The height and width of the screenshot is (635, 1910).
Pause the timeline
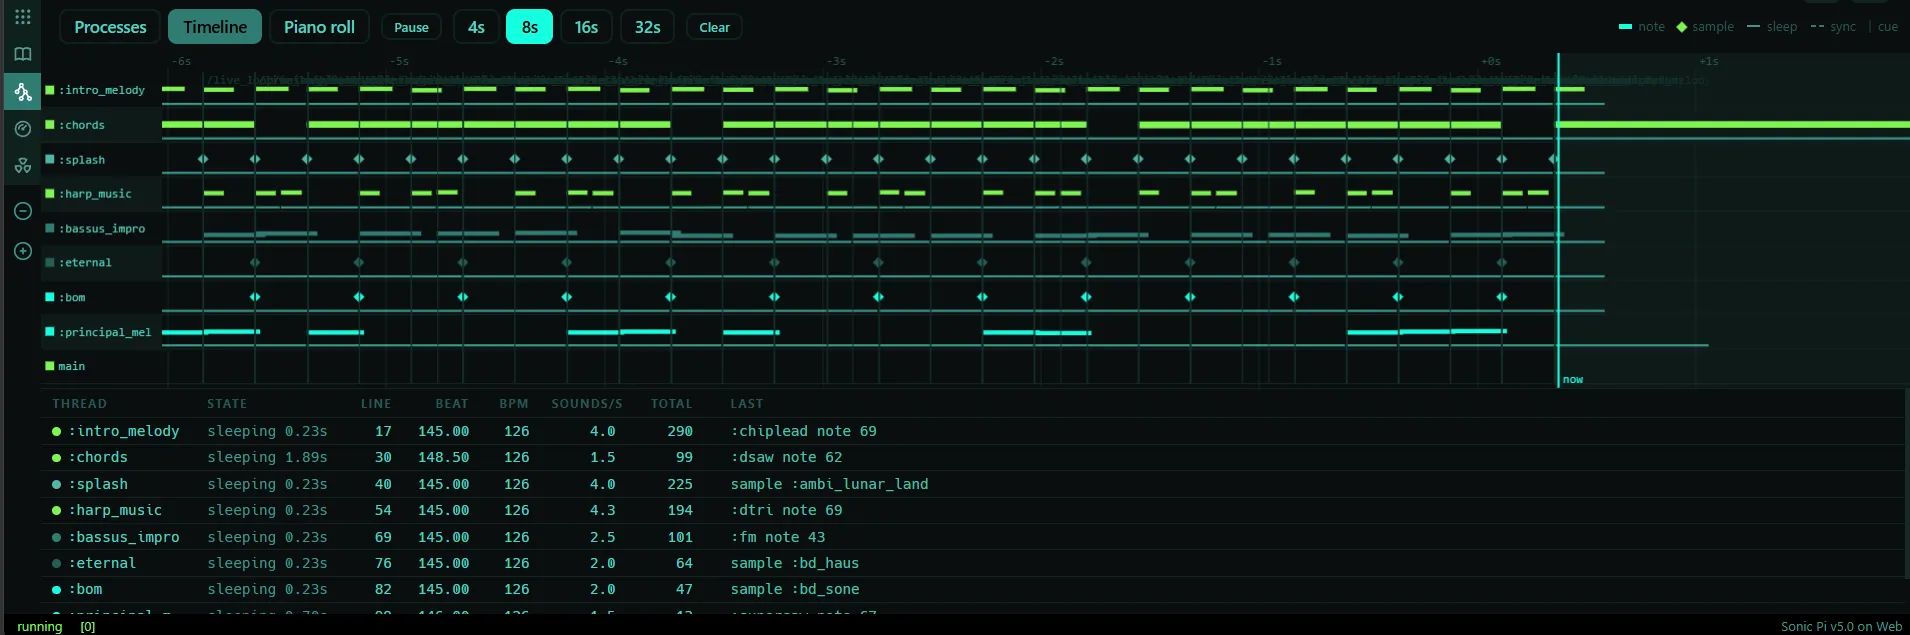click(411, 27)
